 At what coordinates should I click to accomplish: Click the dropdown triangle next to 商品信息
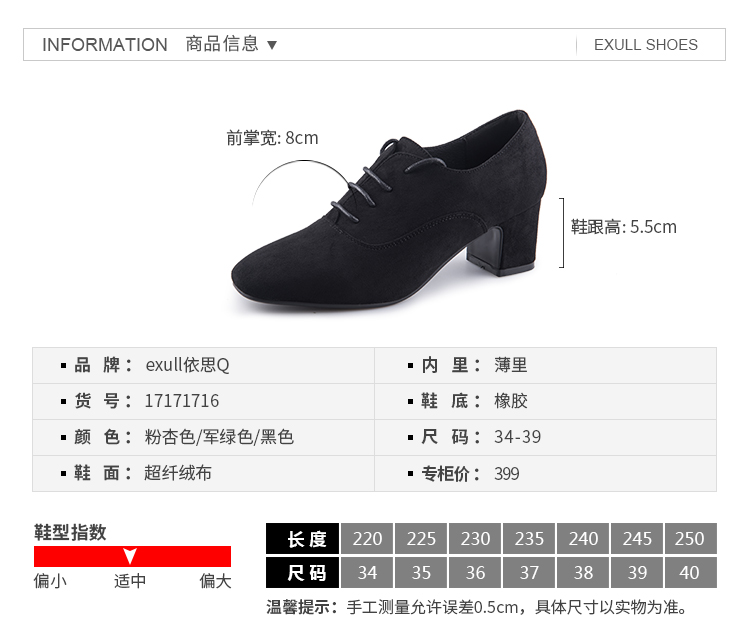272,45
